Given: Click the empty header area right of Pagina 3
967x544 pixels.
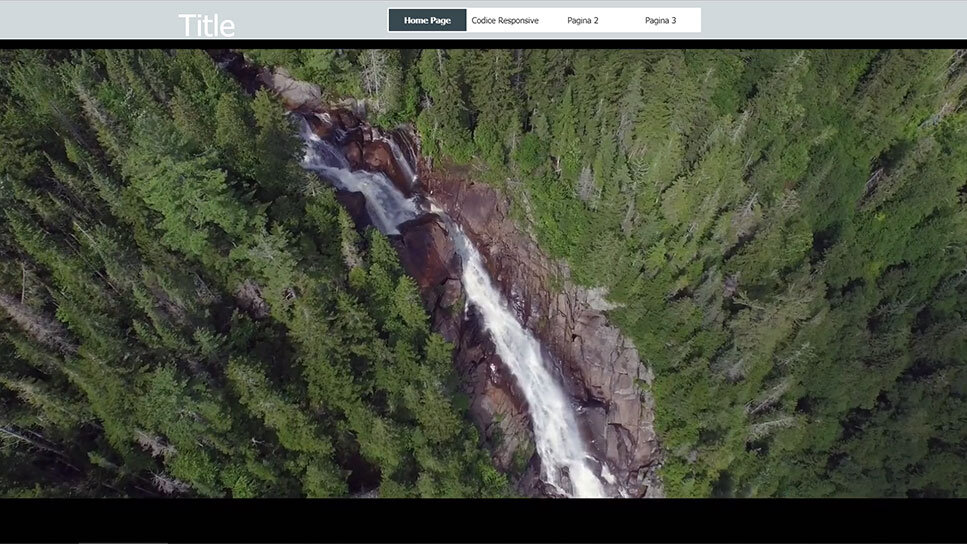Looking at the screenshot, I should (830, 20).
